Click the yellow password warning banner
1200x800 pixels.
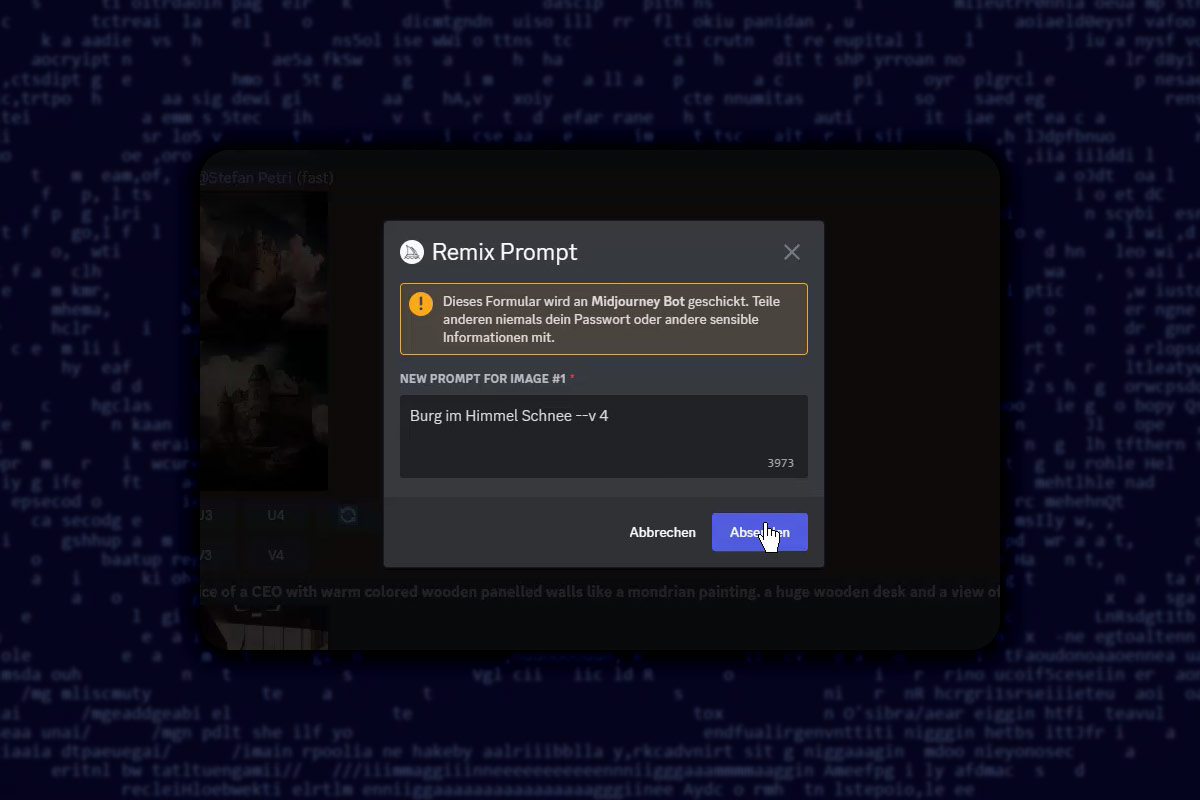604,319
